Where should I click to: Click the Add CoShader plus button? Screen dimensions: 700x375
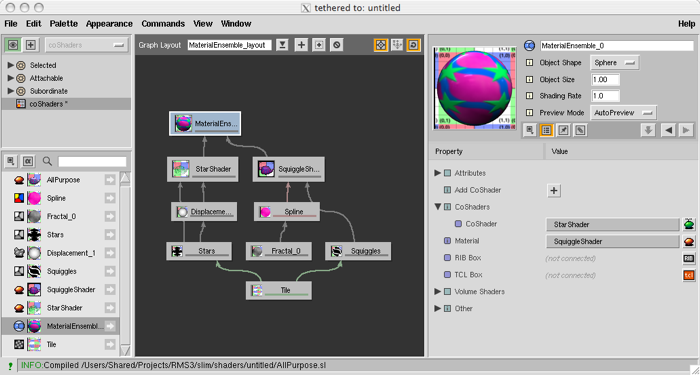click(554, 191)
